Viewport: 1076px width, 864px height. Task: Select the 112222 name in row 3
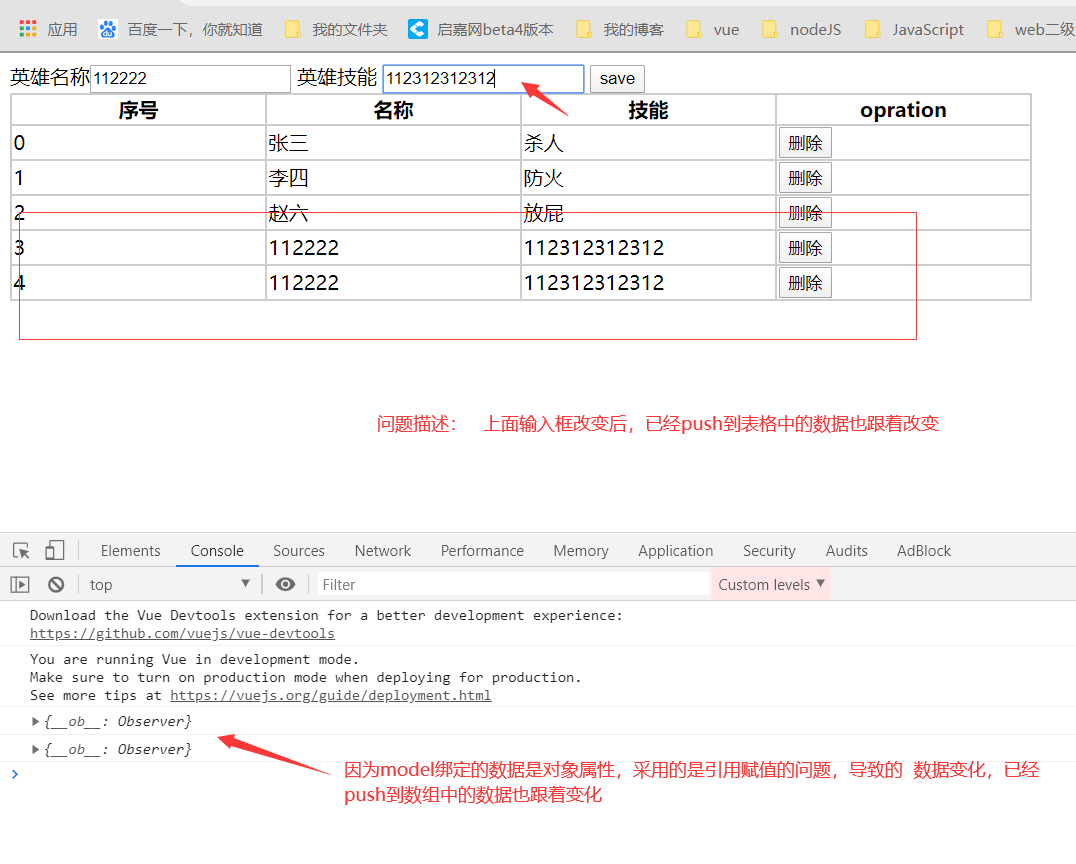pyautogui.click(x=393, y=248)
